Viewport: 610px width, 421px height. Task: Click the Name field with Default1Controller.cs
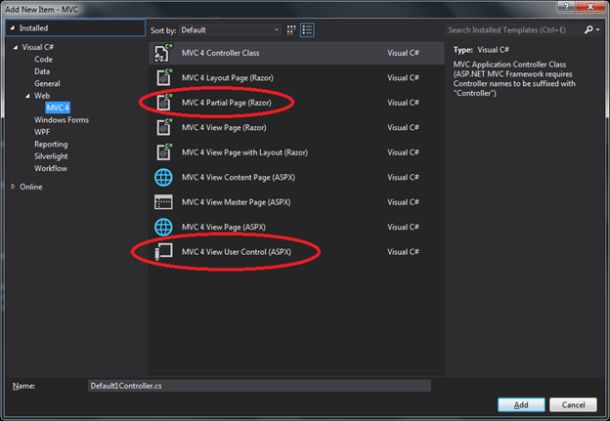tap(259, 386)
